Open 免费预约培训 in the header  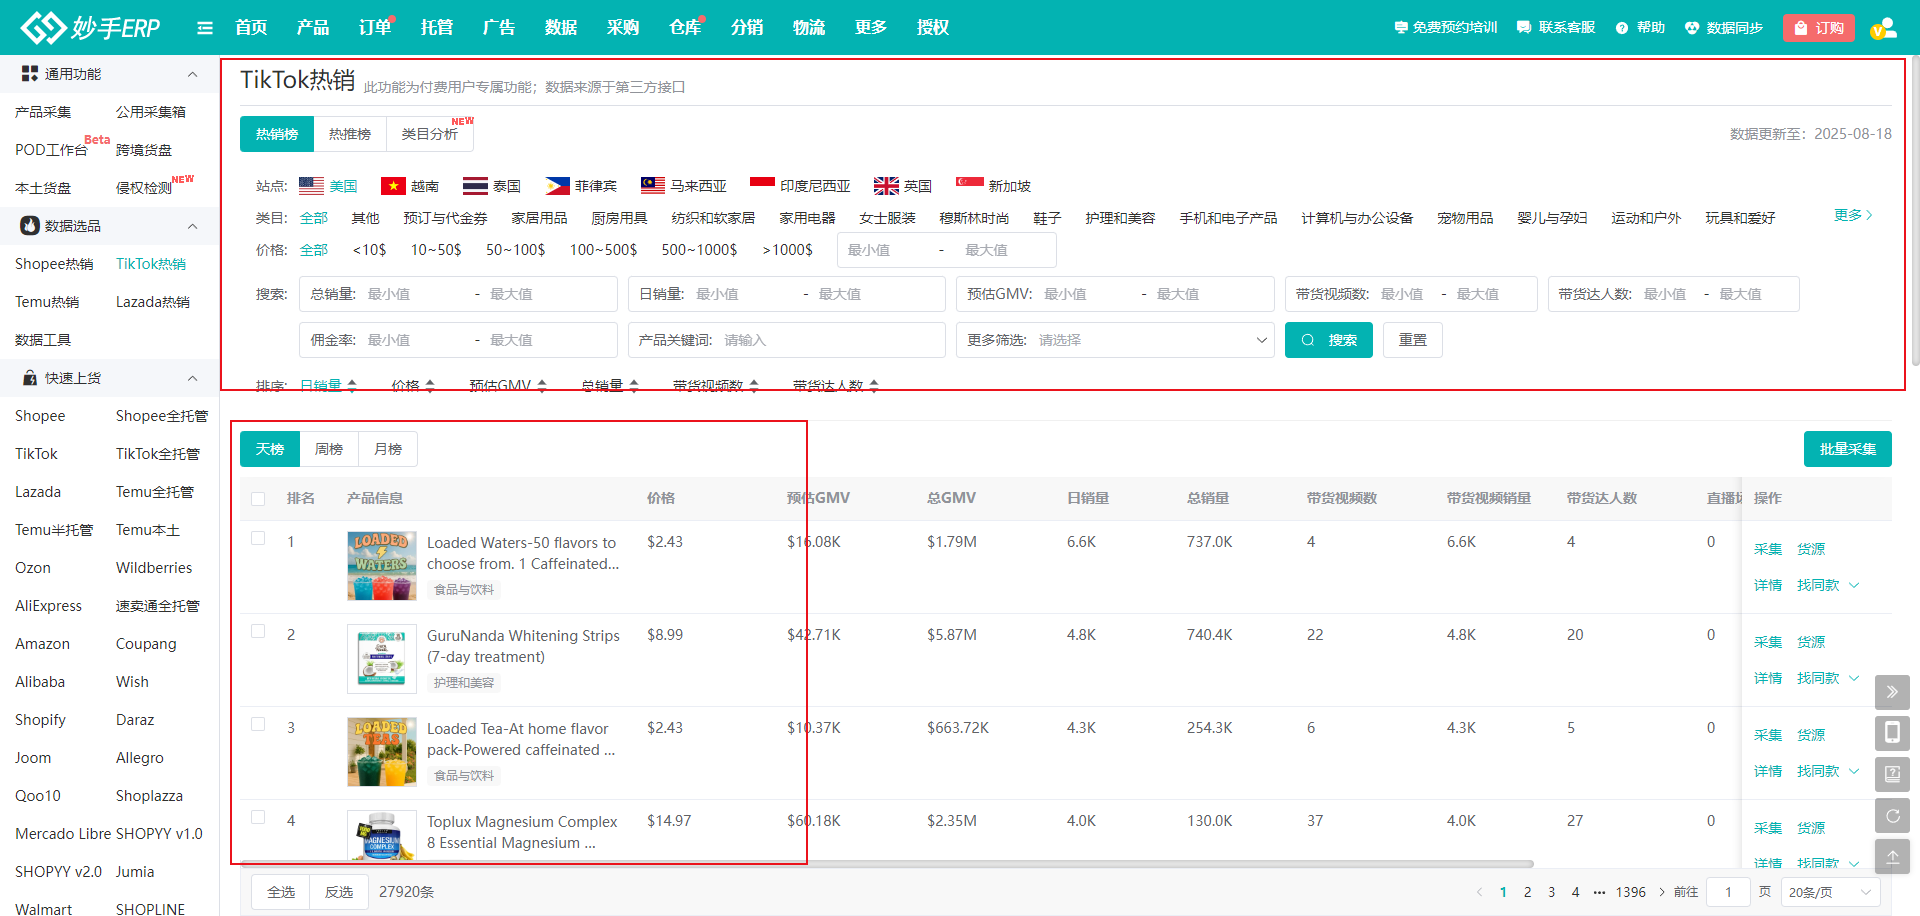click(x=1446, y=28)
